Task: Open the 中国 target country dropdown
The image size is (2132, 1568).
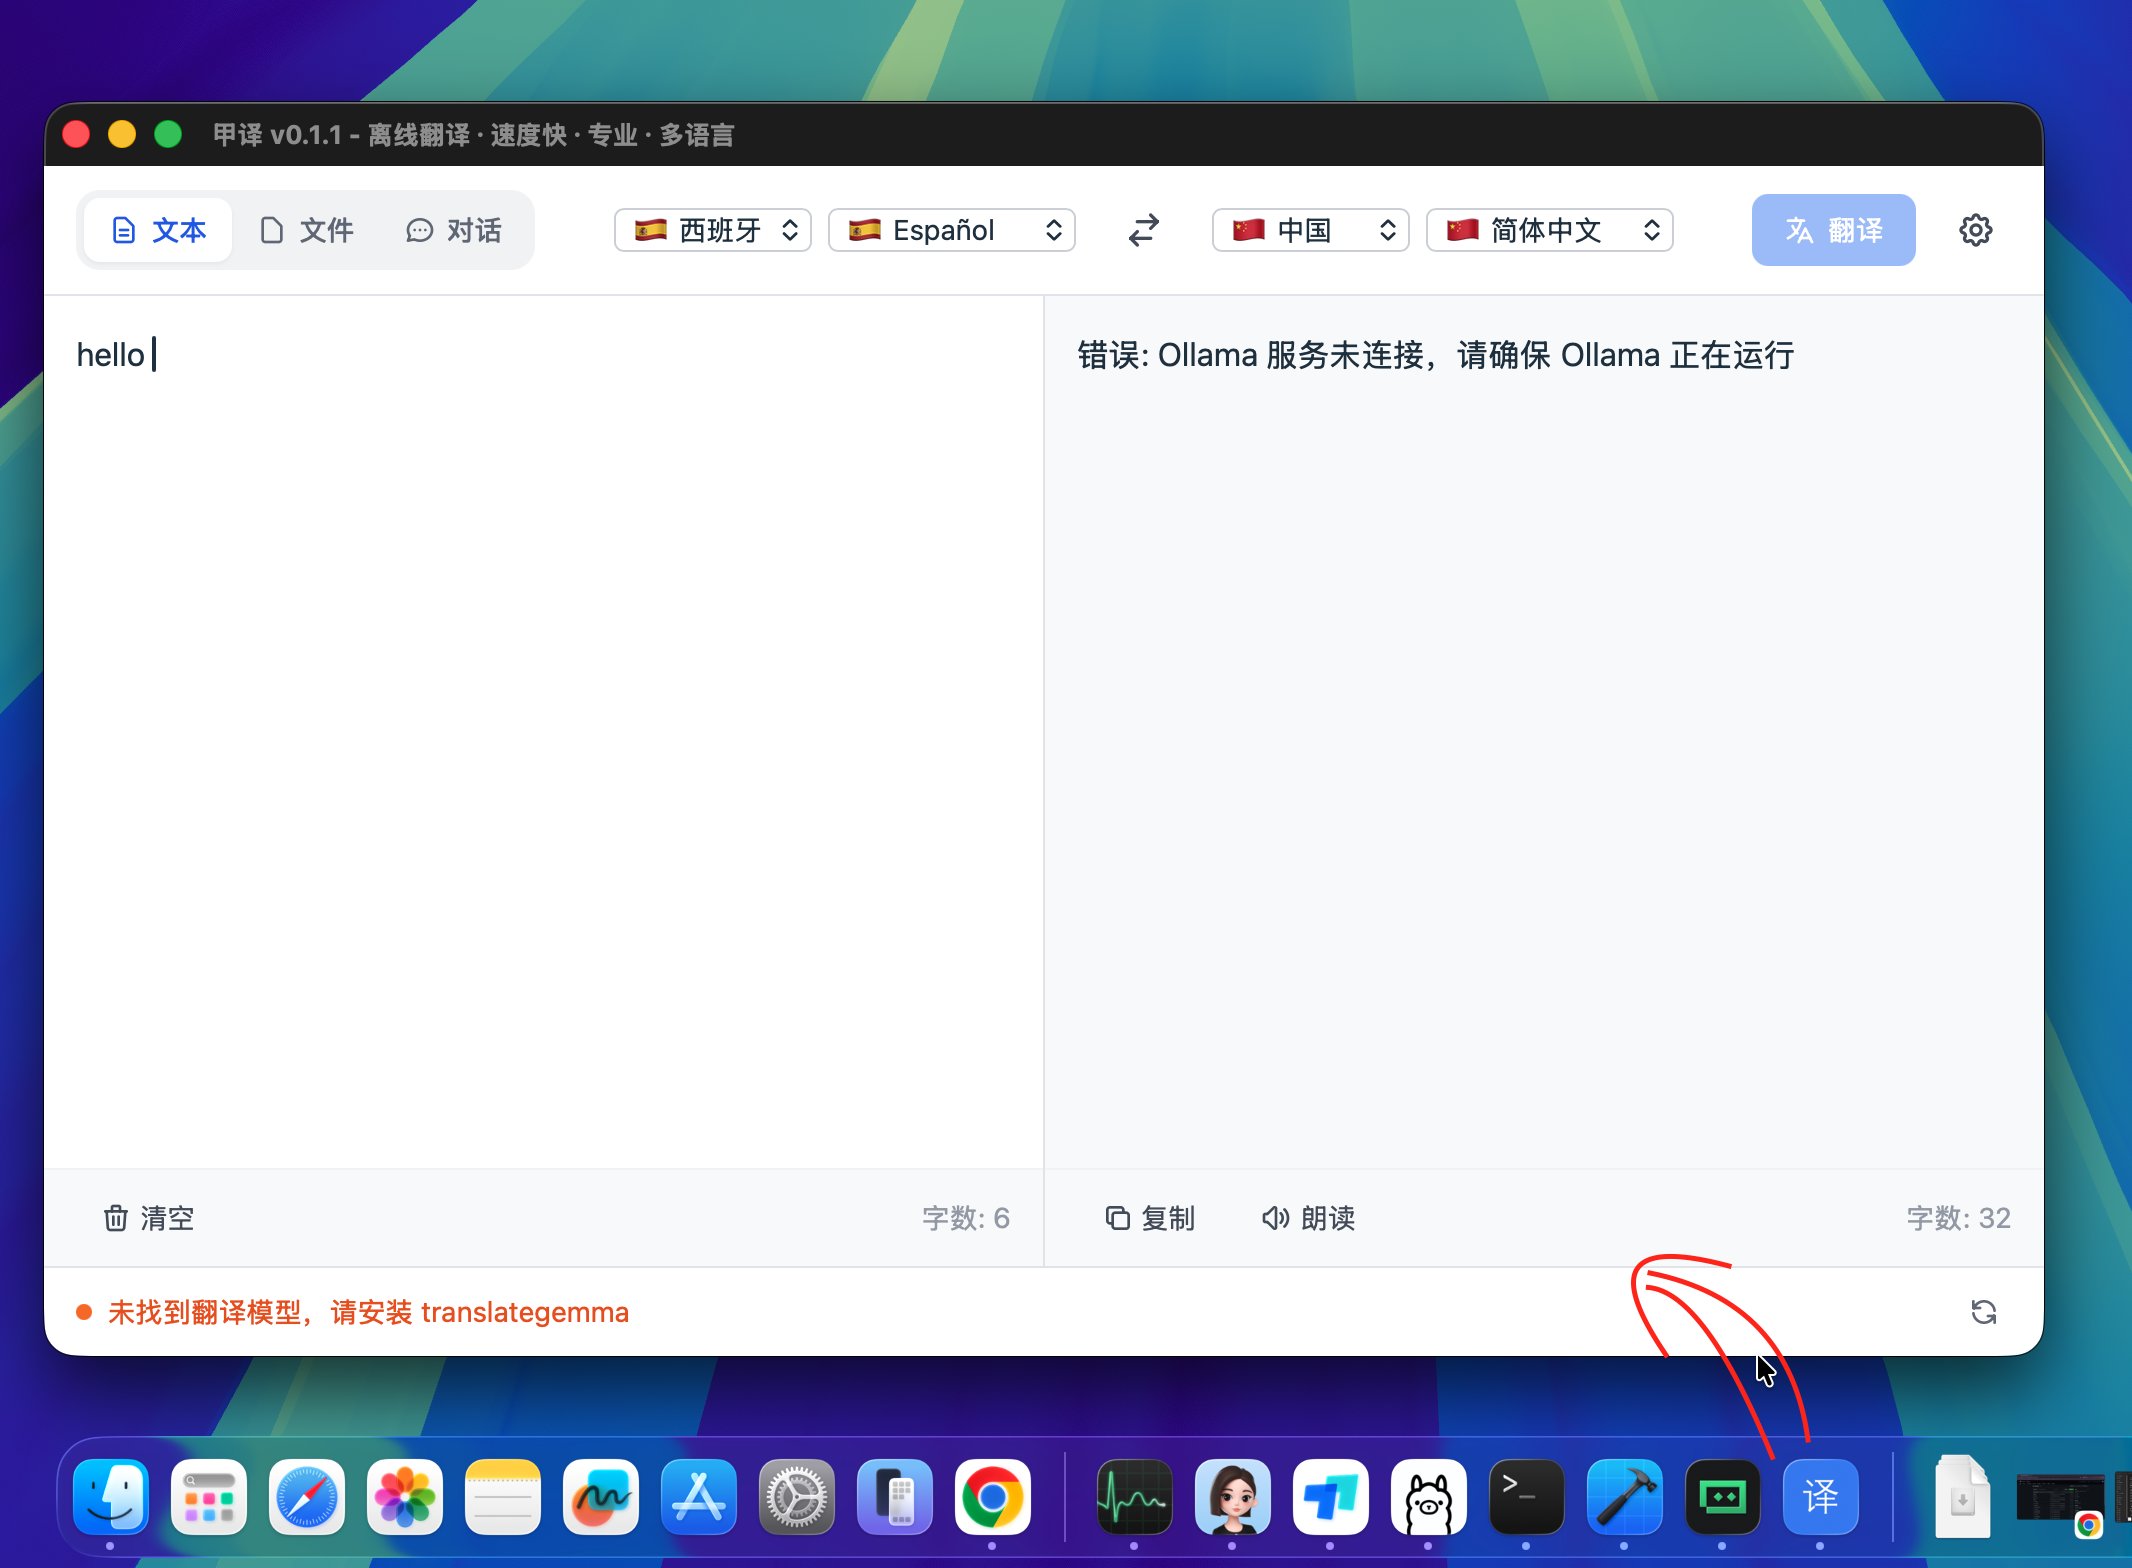Action: tap(1309, 230)
